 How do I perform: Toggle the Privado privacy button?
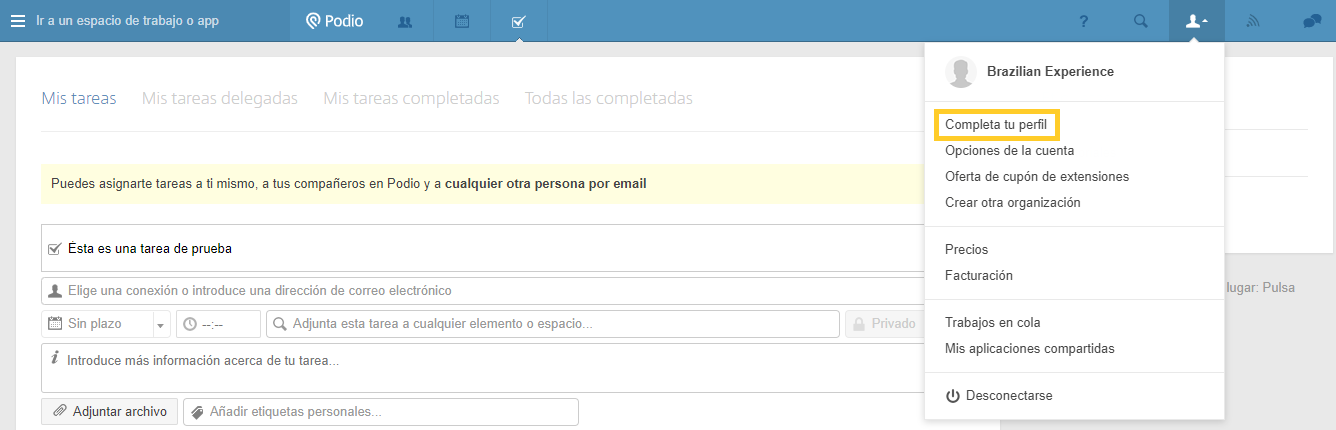tap(882, 324)
